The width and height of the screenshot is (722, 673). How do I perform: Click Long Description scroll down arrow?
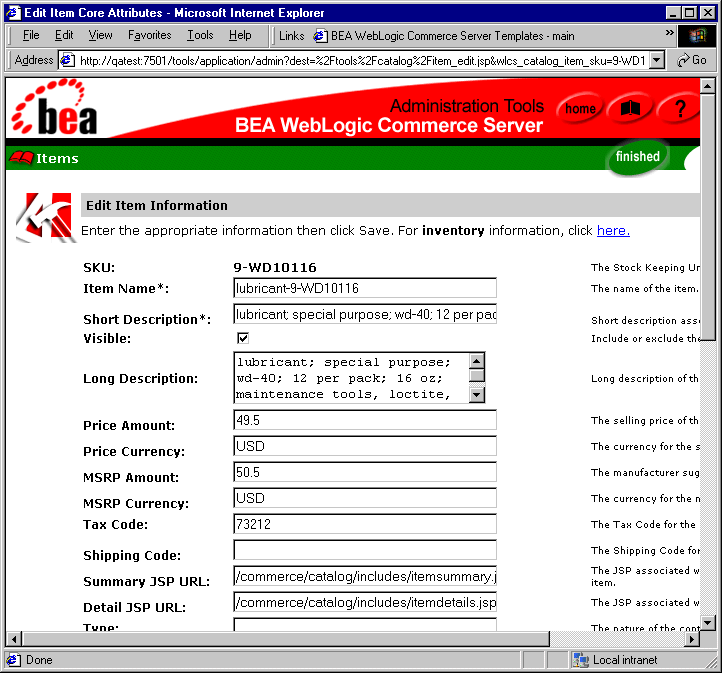click(477, 395)
